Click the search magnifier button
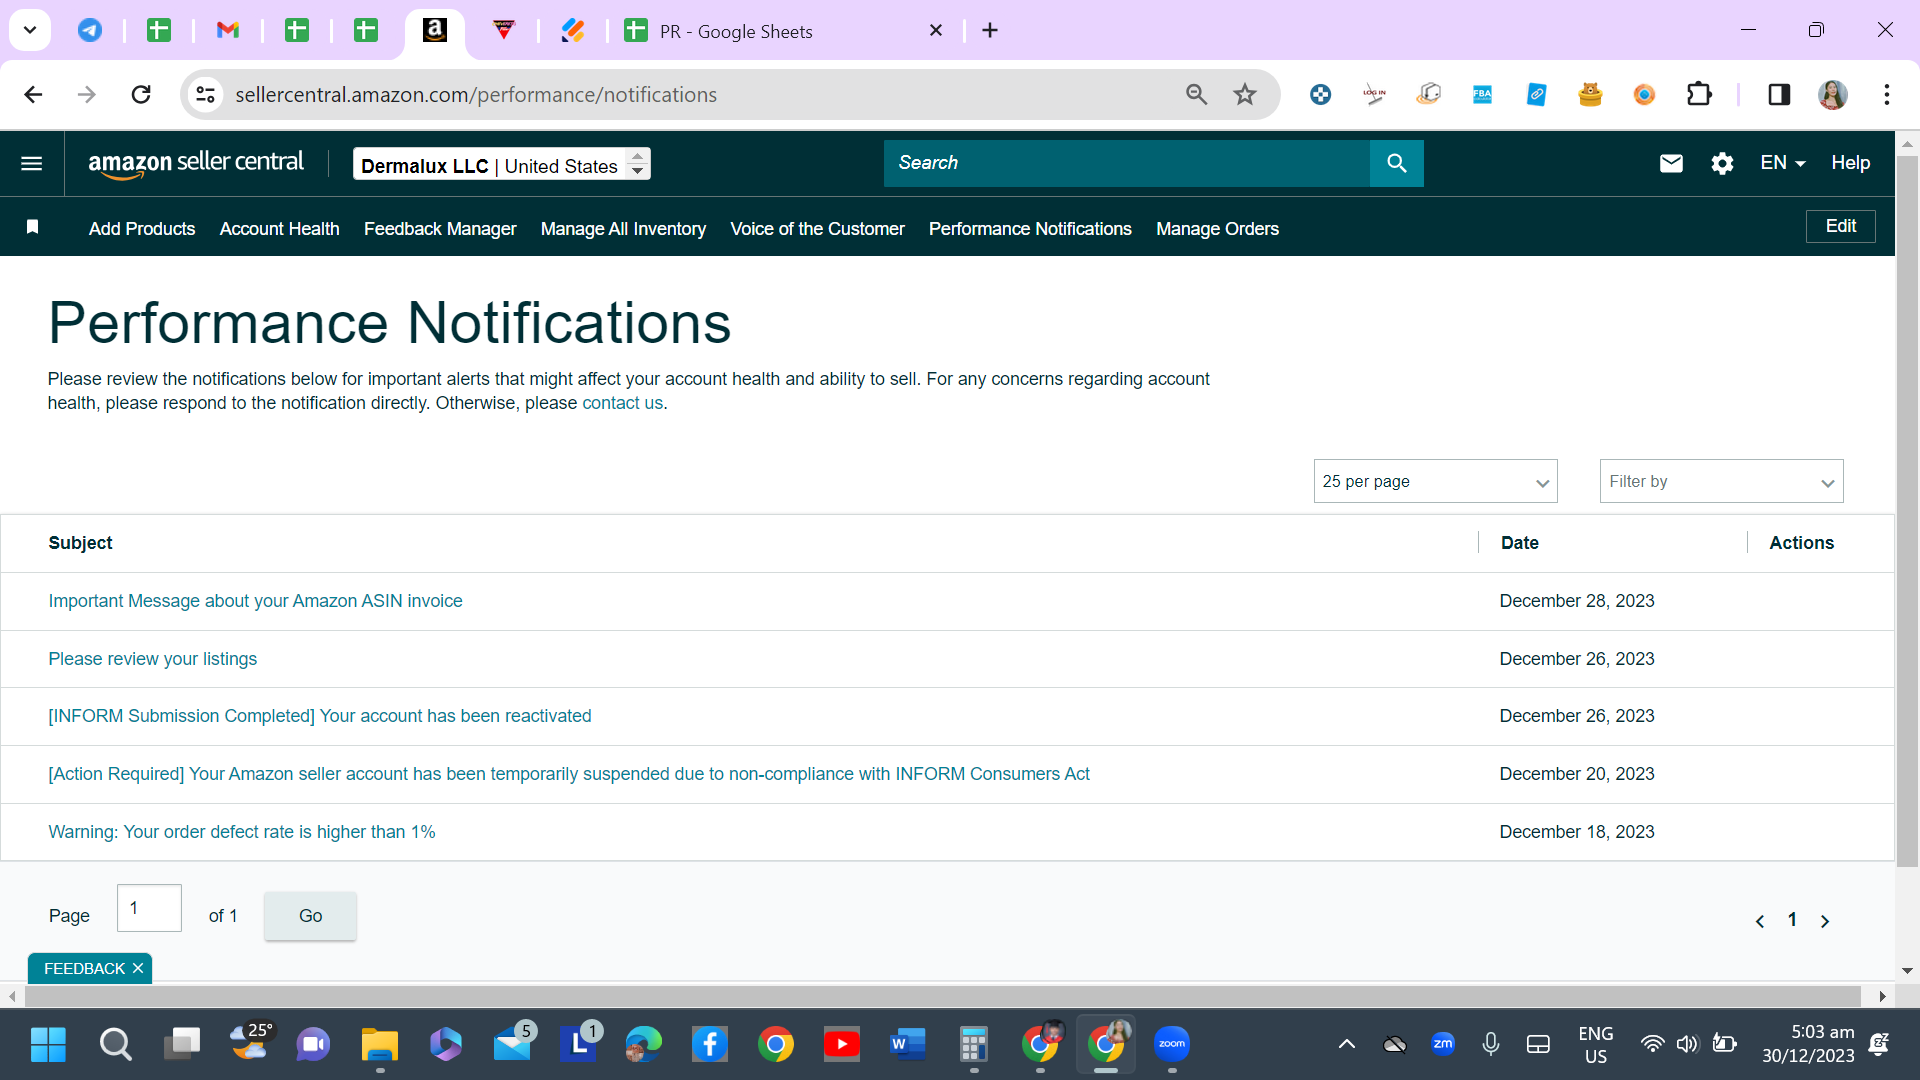The height and width of the screenshot is (1080, 1920). pos(1396,163)
